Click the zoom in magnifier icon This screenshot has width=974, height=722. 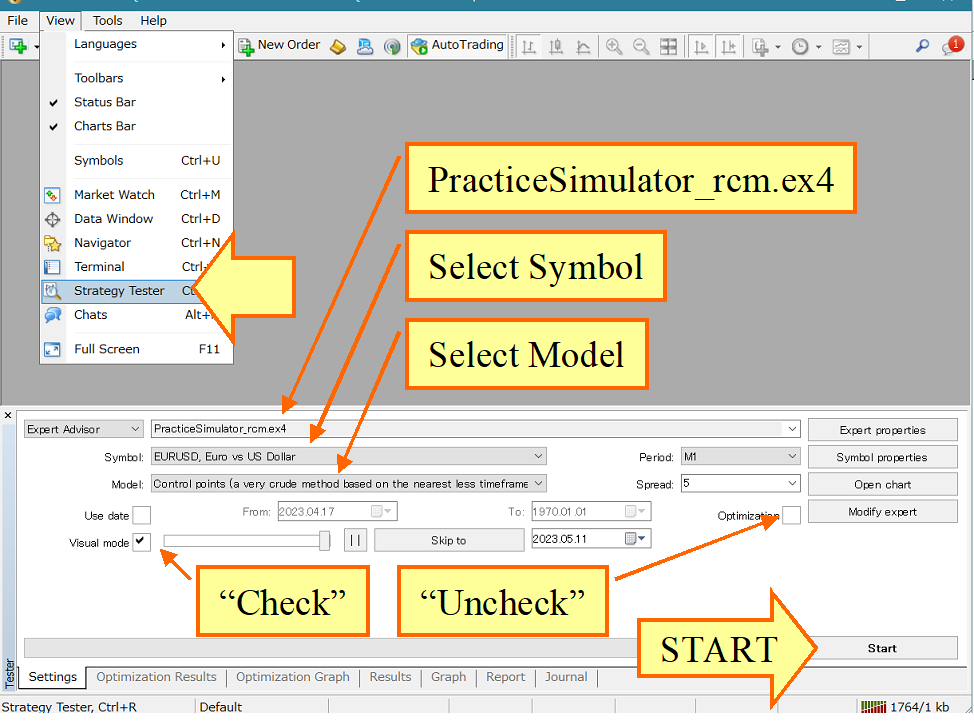tap(614, 47)
